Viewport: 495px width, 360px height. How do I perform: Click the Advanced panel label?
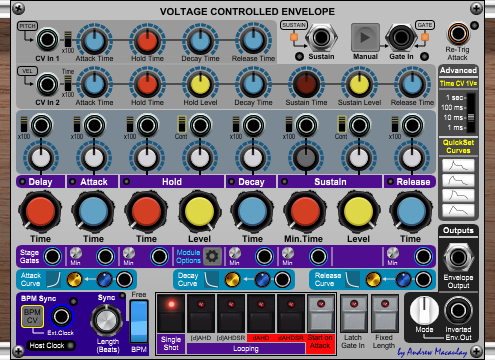tap(458, 70)
